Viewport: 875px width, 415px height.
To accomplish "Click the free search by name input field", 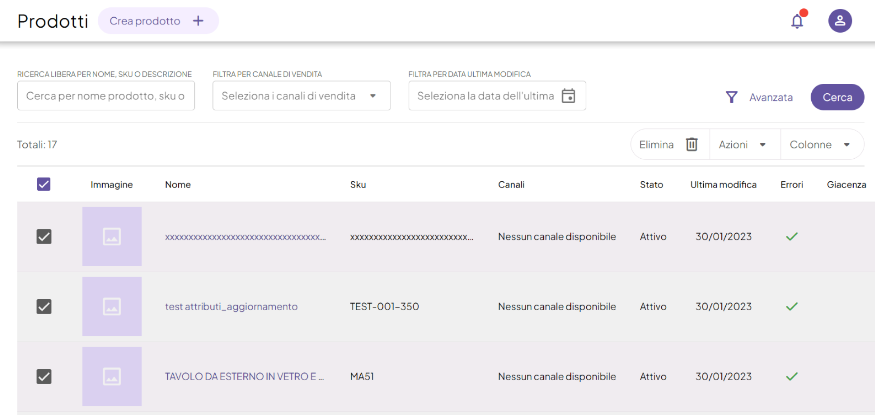I will click(106, 96).
